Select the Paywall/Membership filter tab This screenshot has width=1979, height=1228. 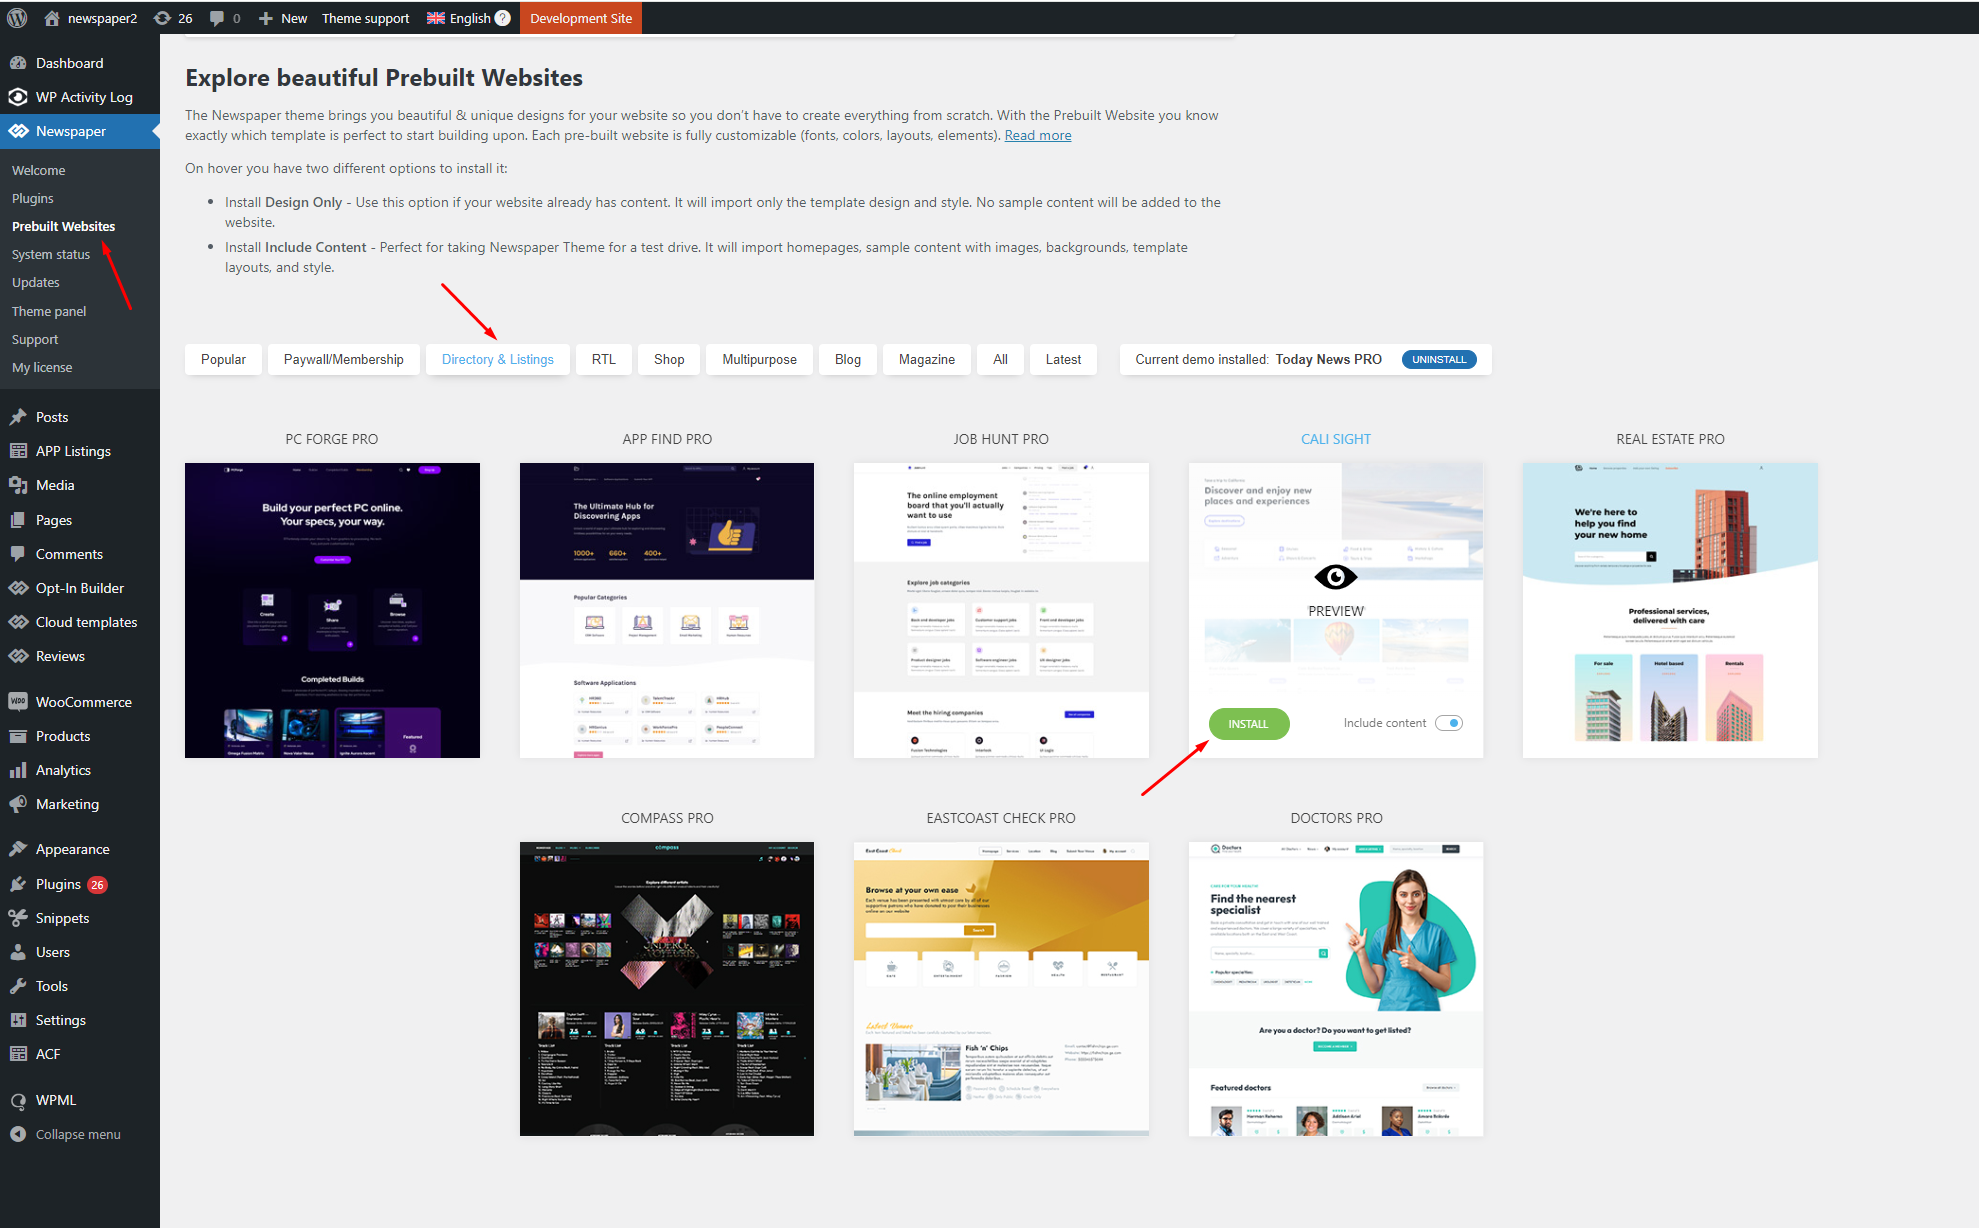pyautogui.click(x=344, y=359)
